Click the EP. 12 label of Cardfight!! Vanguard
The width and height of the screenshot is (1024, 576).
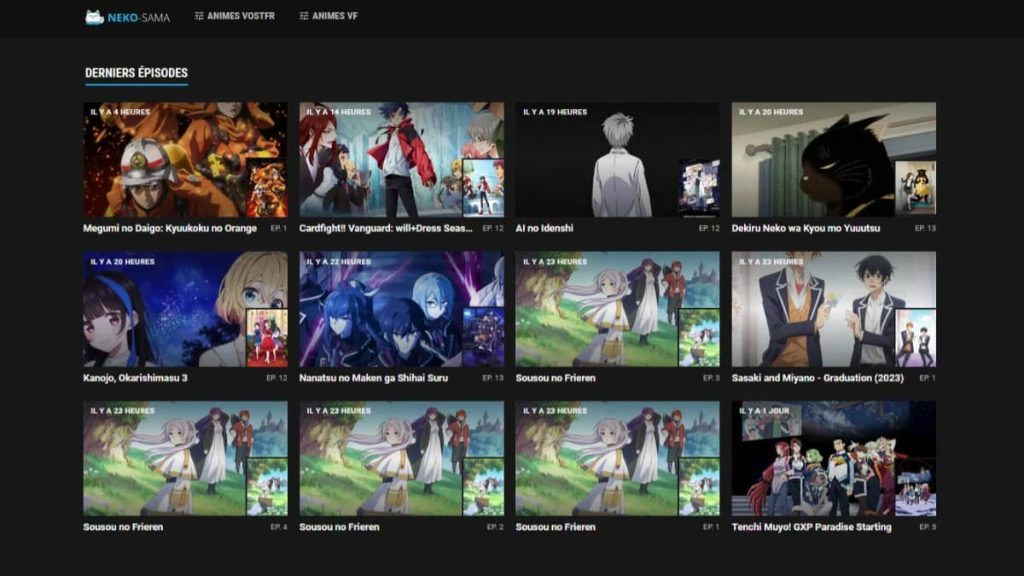coord(493,228)
